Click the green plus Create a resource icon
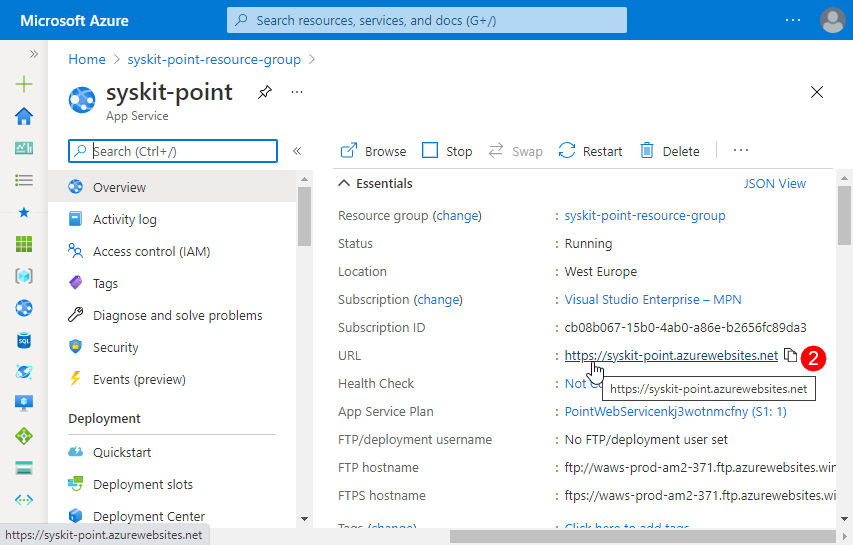Screen dimensions: 853x545 pyautogui.click(x=24, y=84)
